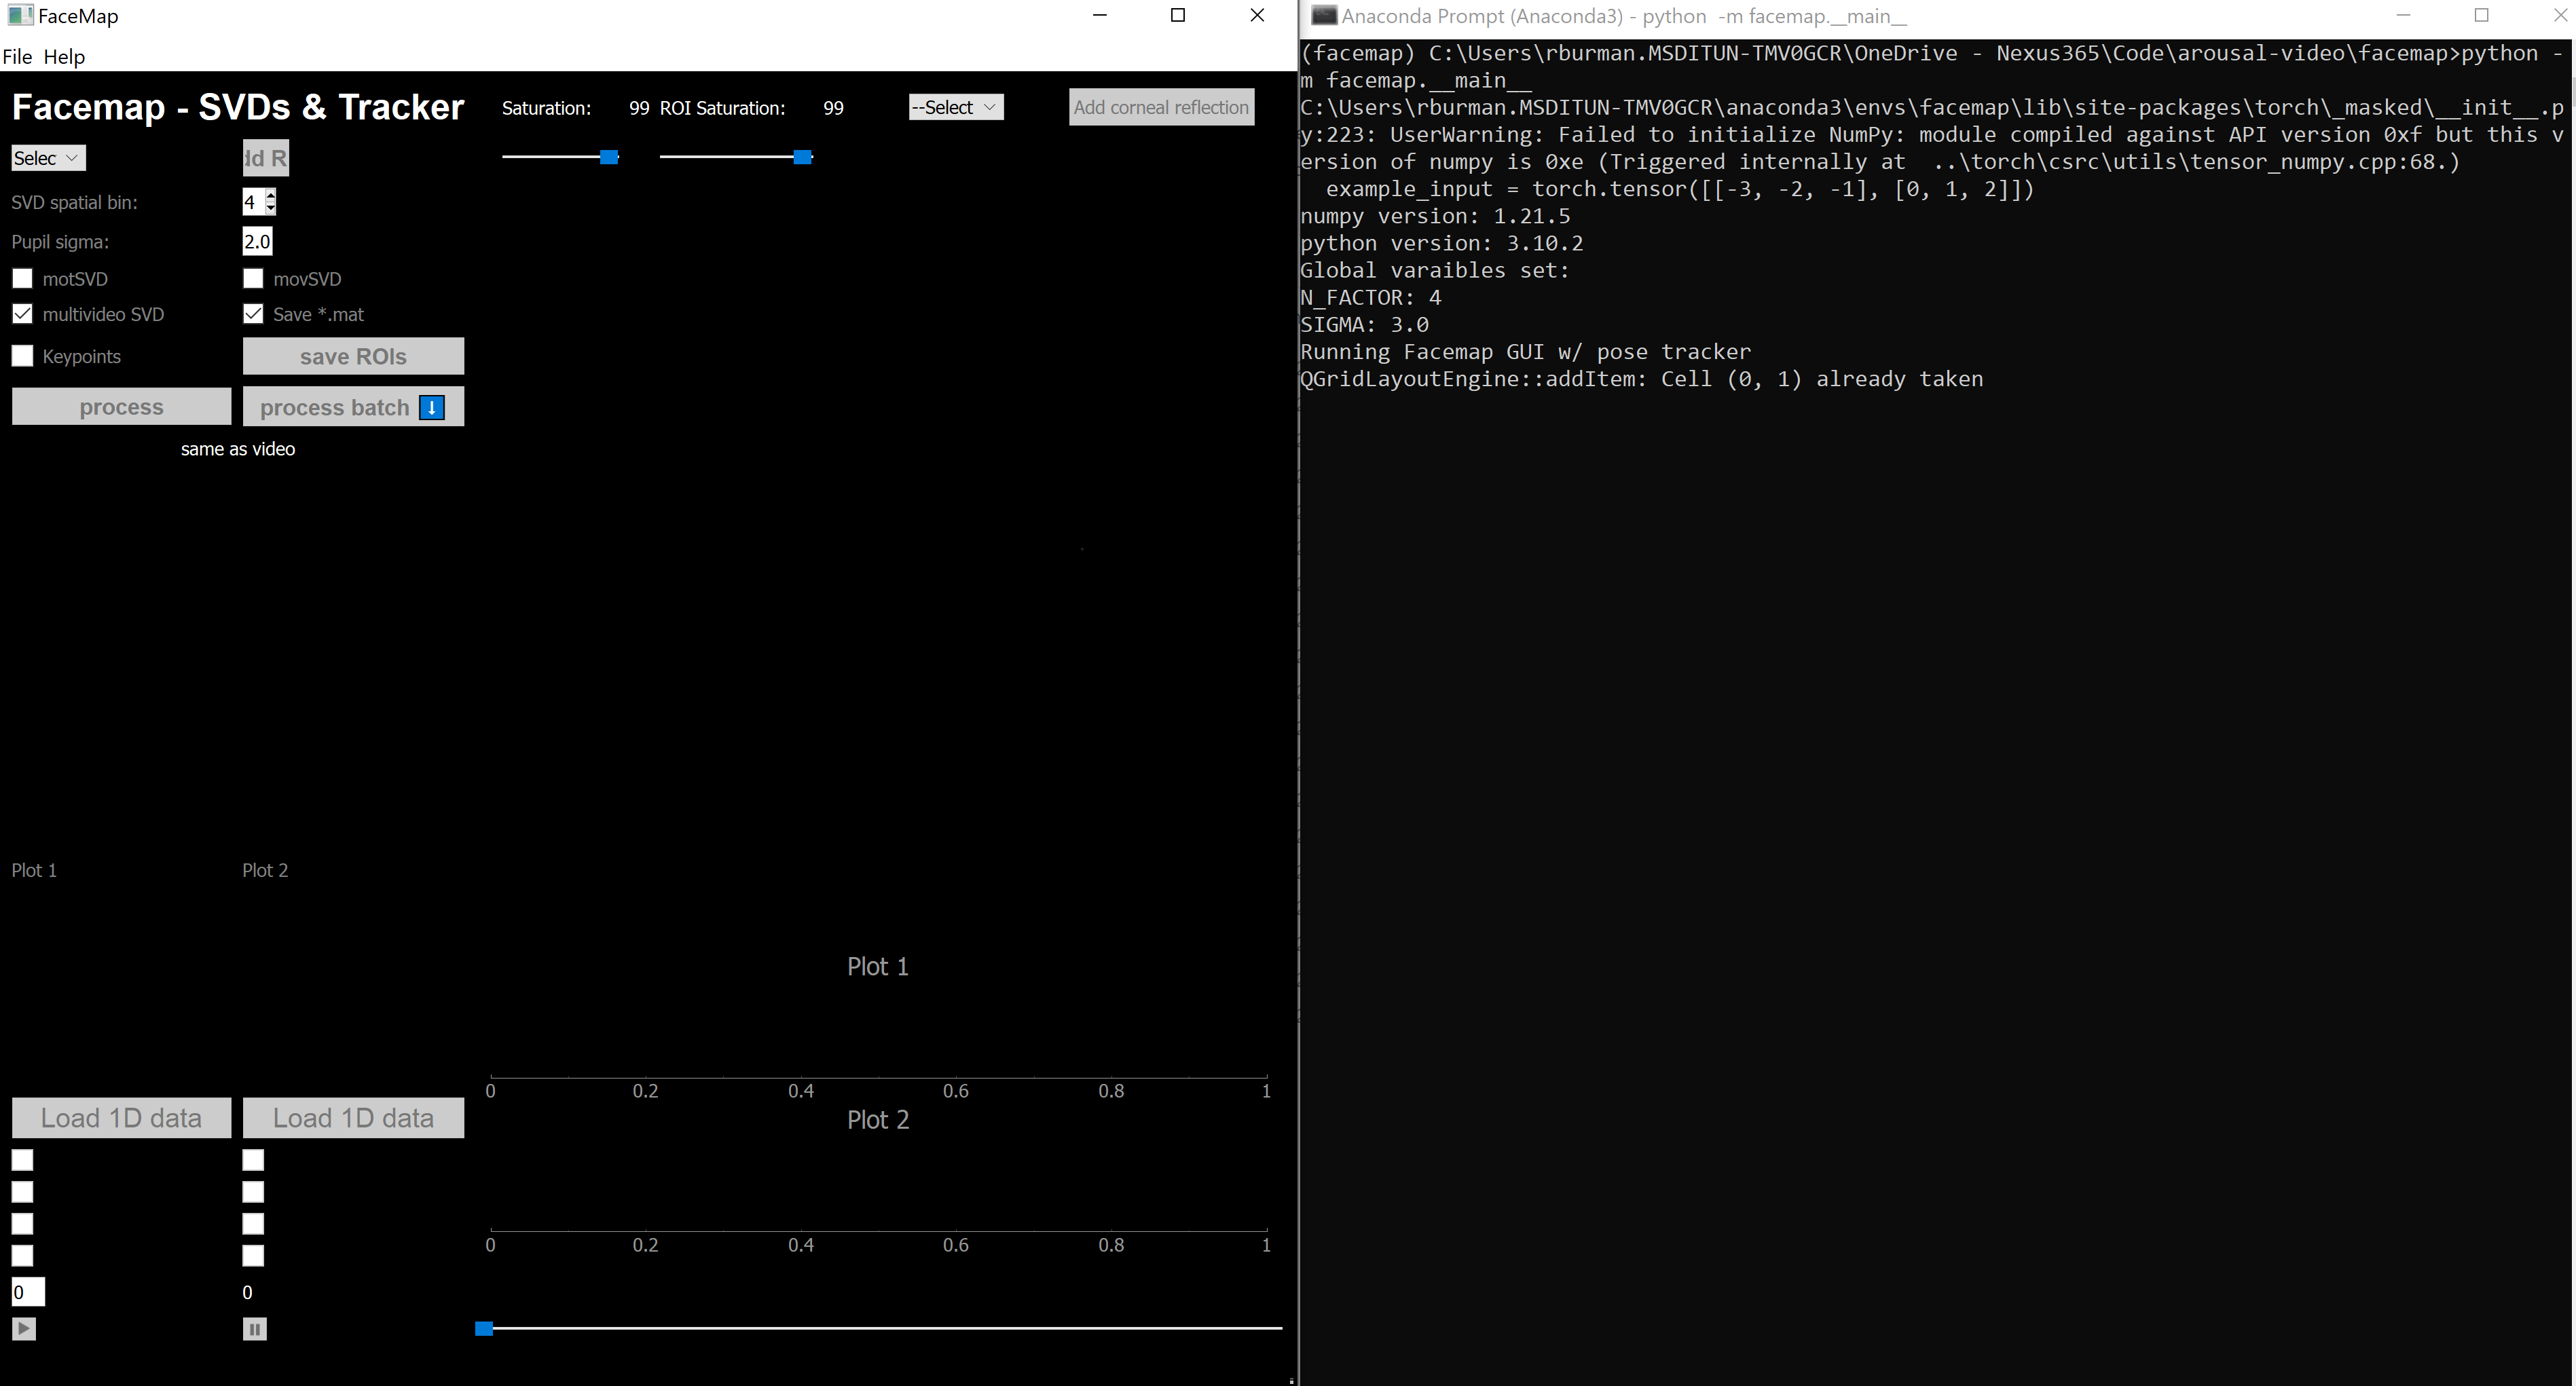Click the process button
This screenshot has width=2576, height=1386.
click(x=121, y=406)
